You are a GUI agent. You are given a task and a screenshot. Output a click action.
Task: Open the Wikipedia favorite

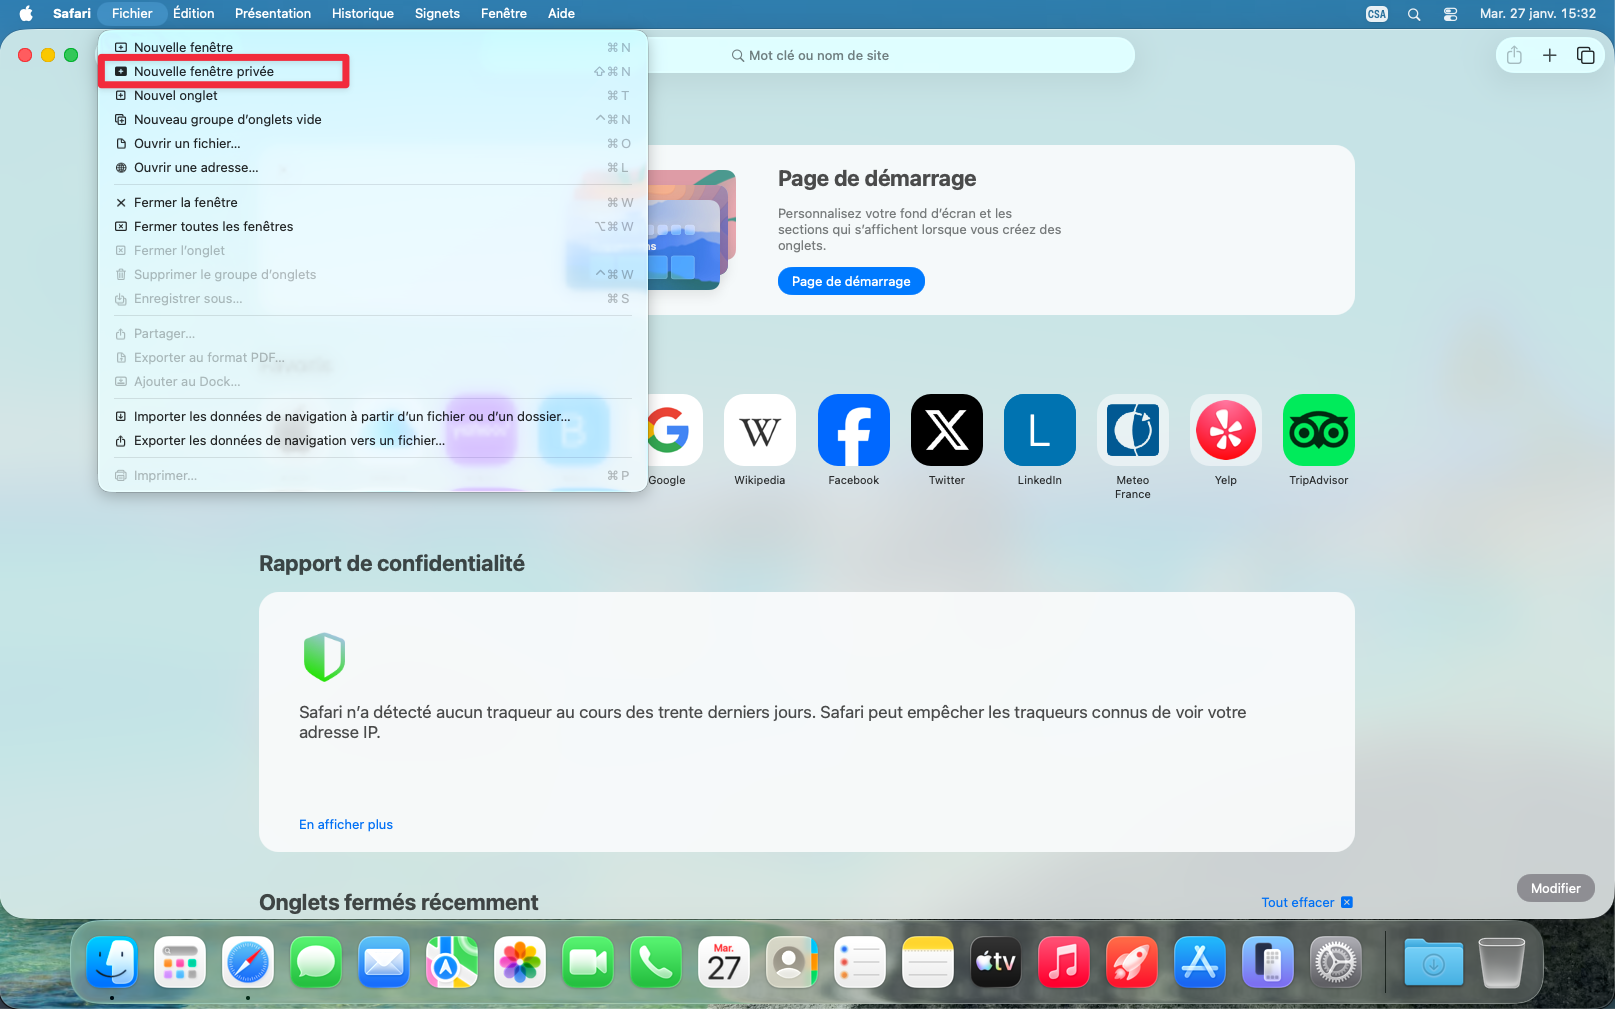(760, 430)
